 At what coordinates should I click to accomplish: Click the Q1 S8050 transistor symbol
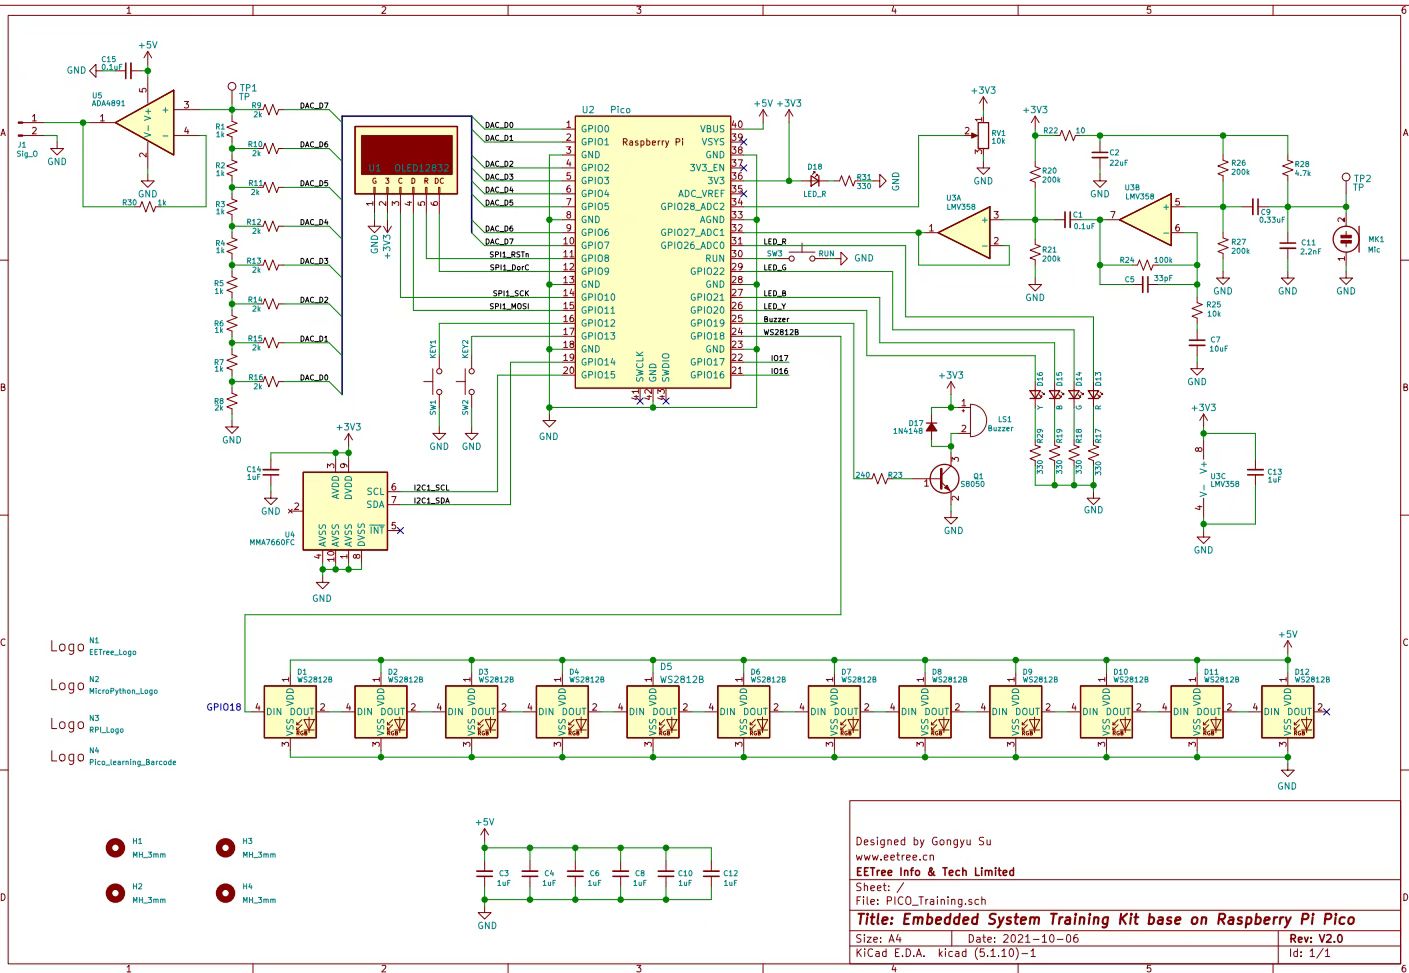[x=945, y=479]
